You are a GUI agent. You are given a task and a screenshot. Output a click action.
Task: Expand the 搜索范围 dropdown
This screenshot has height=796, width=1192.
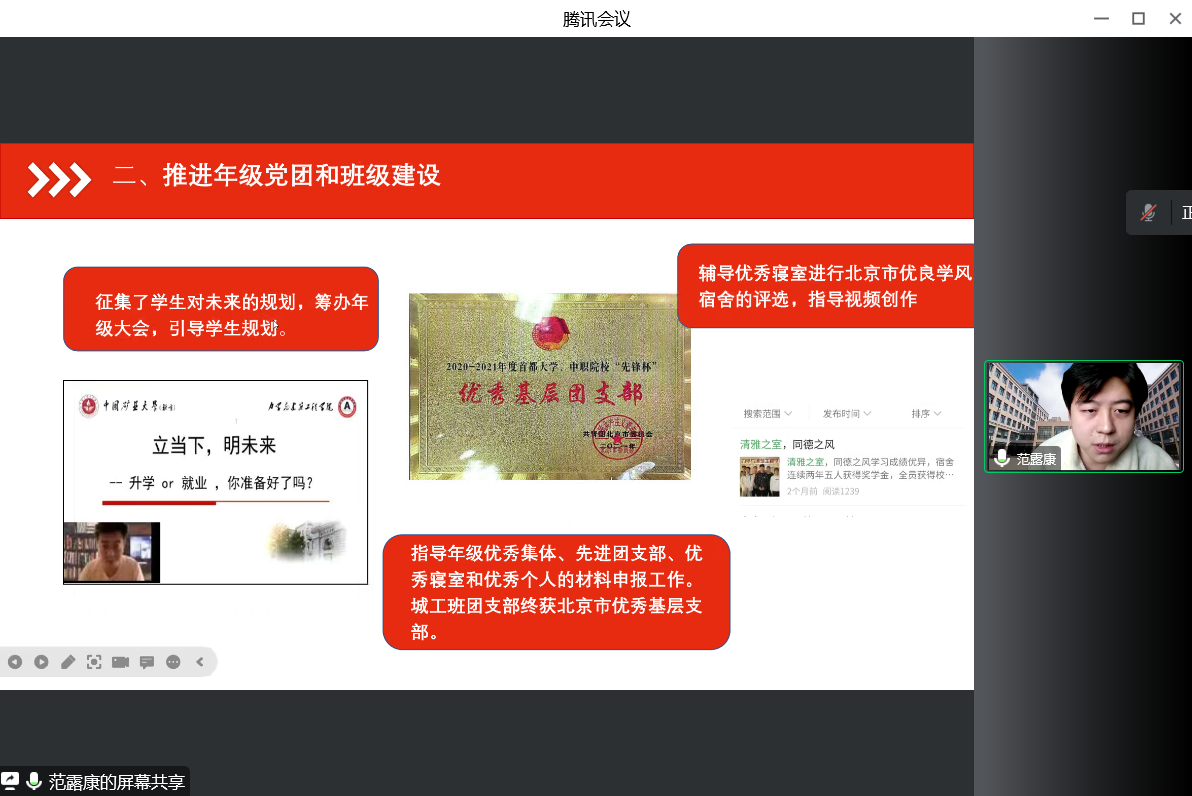[x=767, y=414]
